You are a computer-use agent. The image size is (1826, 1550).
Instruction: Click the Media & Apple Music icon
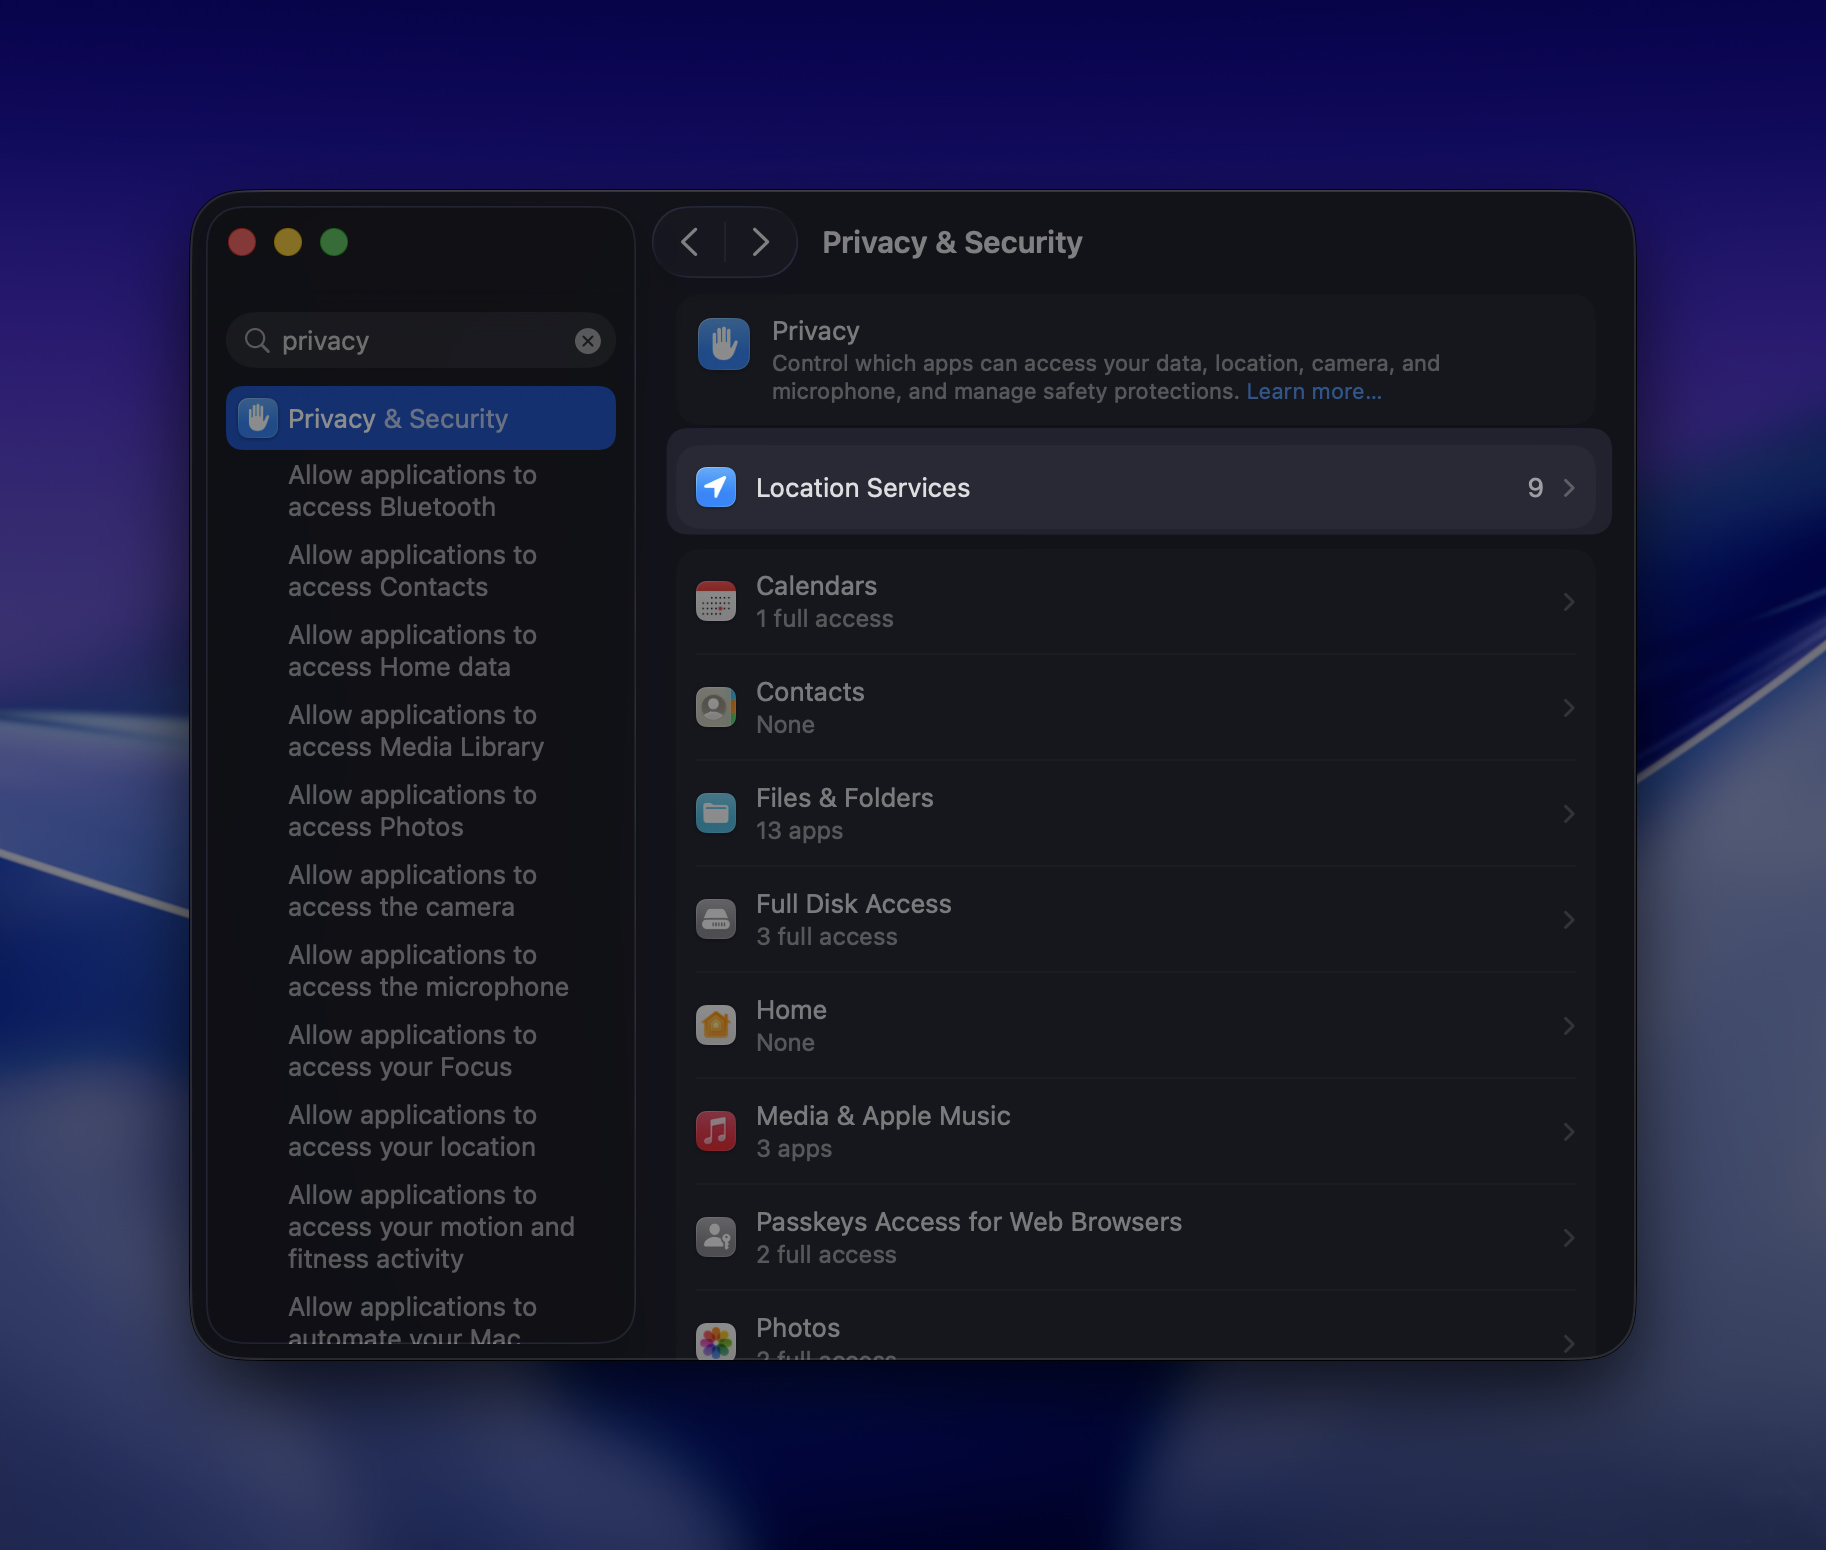(x=716, y=1132)
